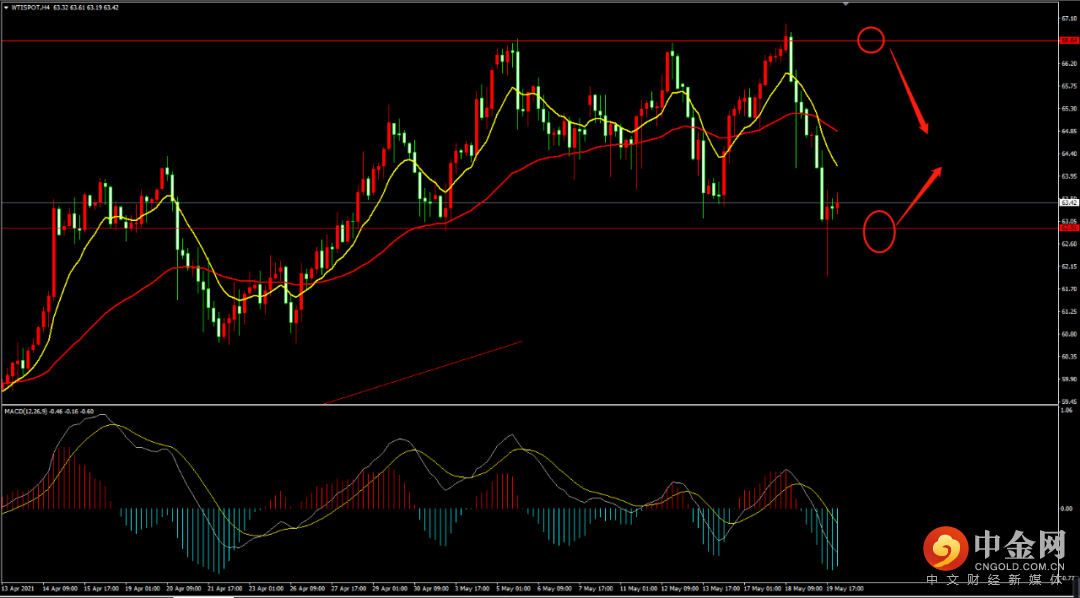Click the 62.15 price axis label

[1069, 266]
